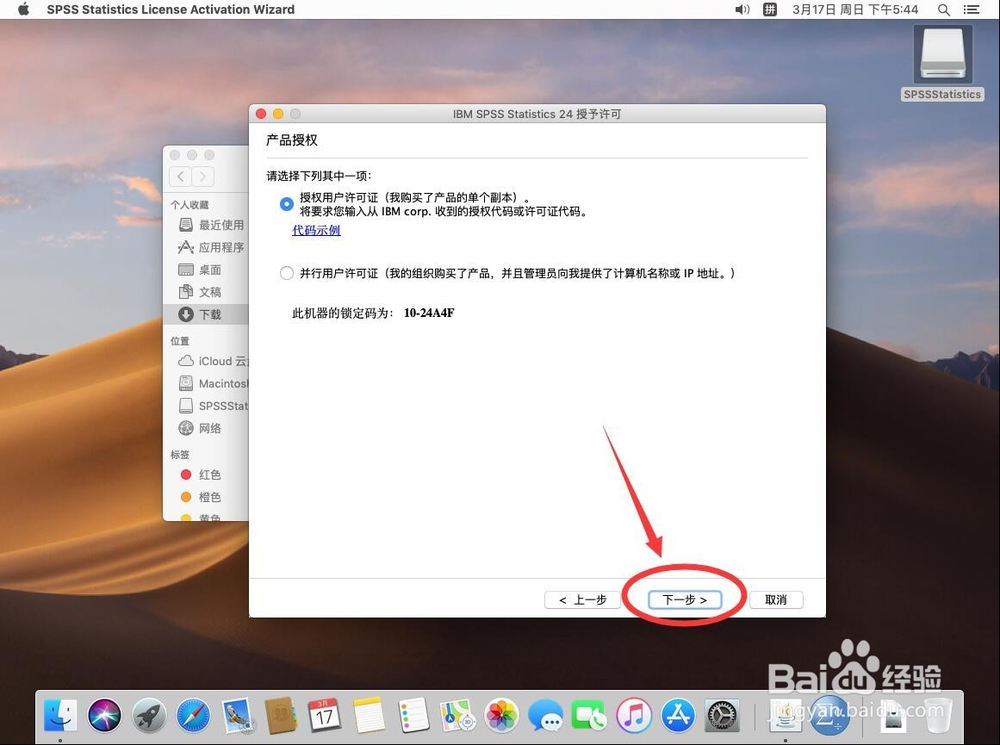Click the Finder back navigation arrow

[x=179, y=177]
